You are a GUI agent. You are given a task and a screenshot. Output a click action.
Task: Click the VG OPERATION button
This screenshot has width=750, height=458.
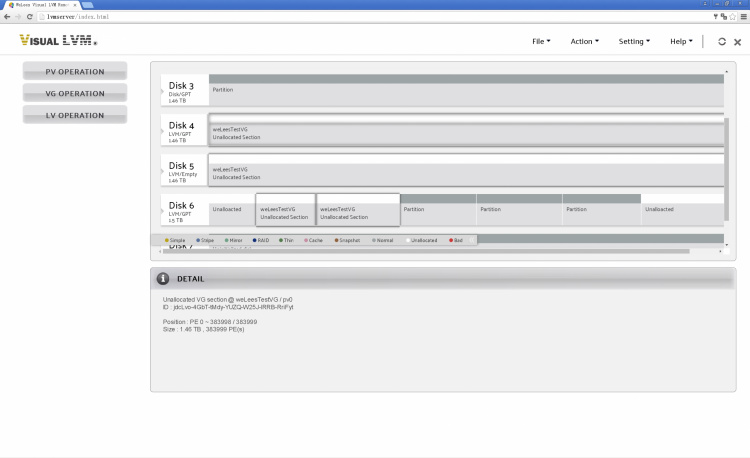75,93
